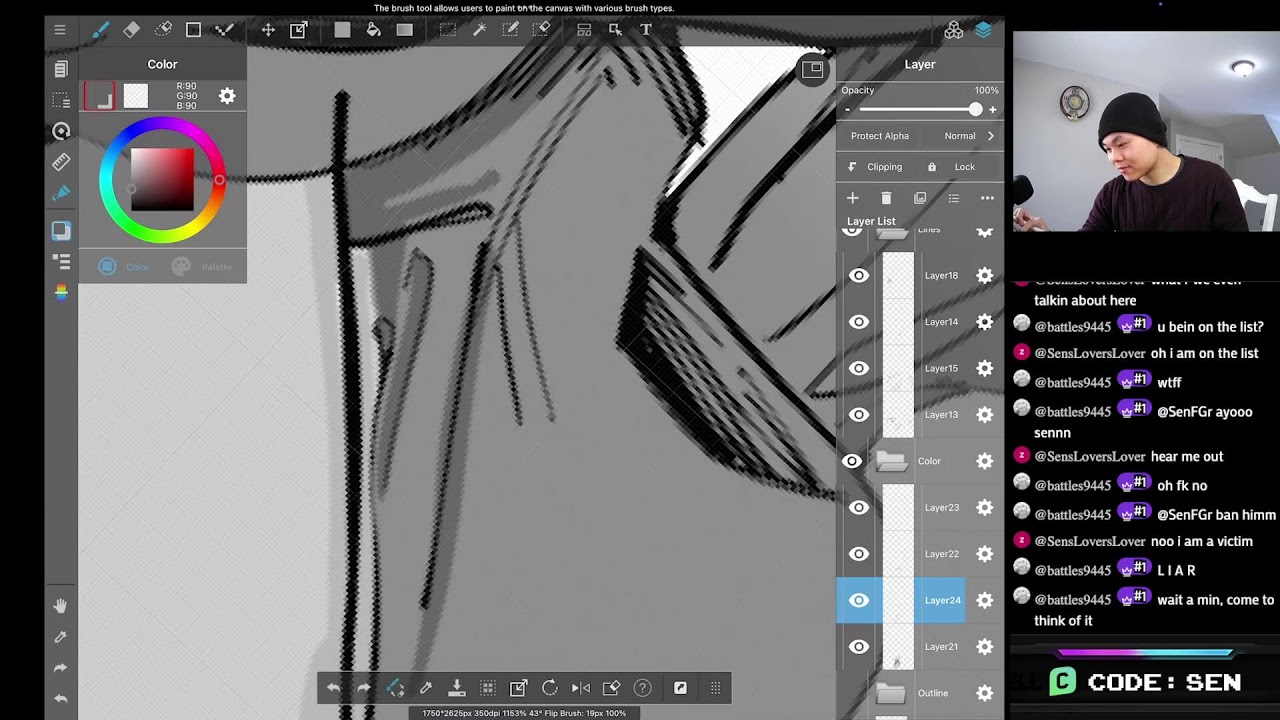
Task: Open the left sidebar selection marquee icon
Action: [x=61, y=101]
